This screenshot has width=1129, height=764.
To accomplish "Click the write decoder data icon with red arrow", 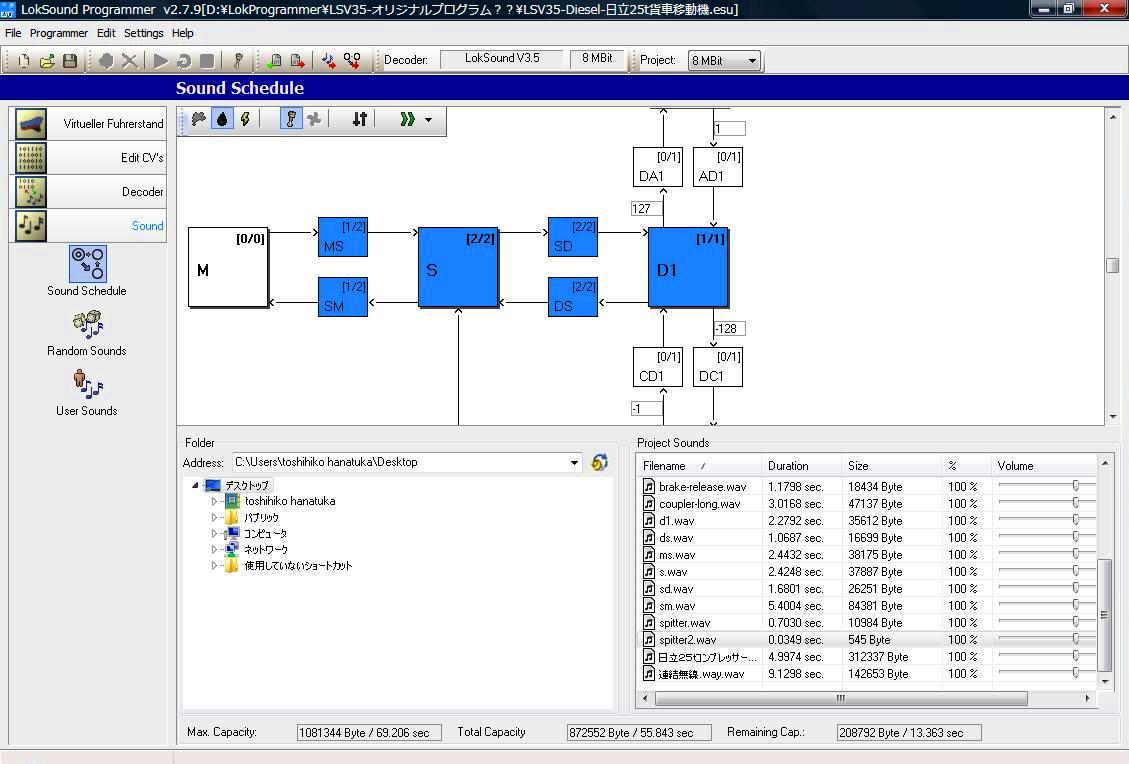I will (x=297, y=60).
